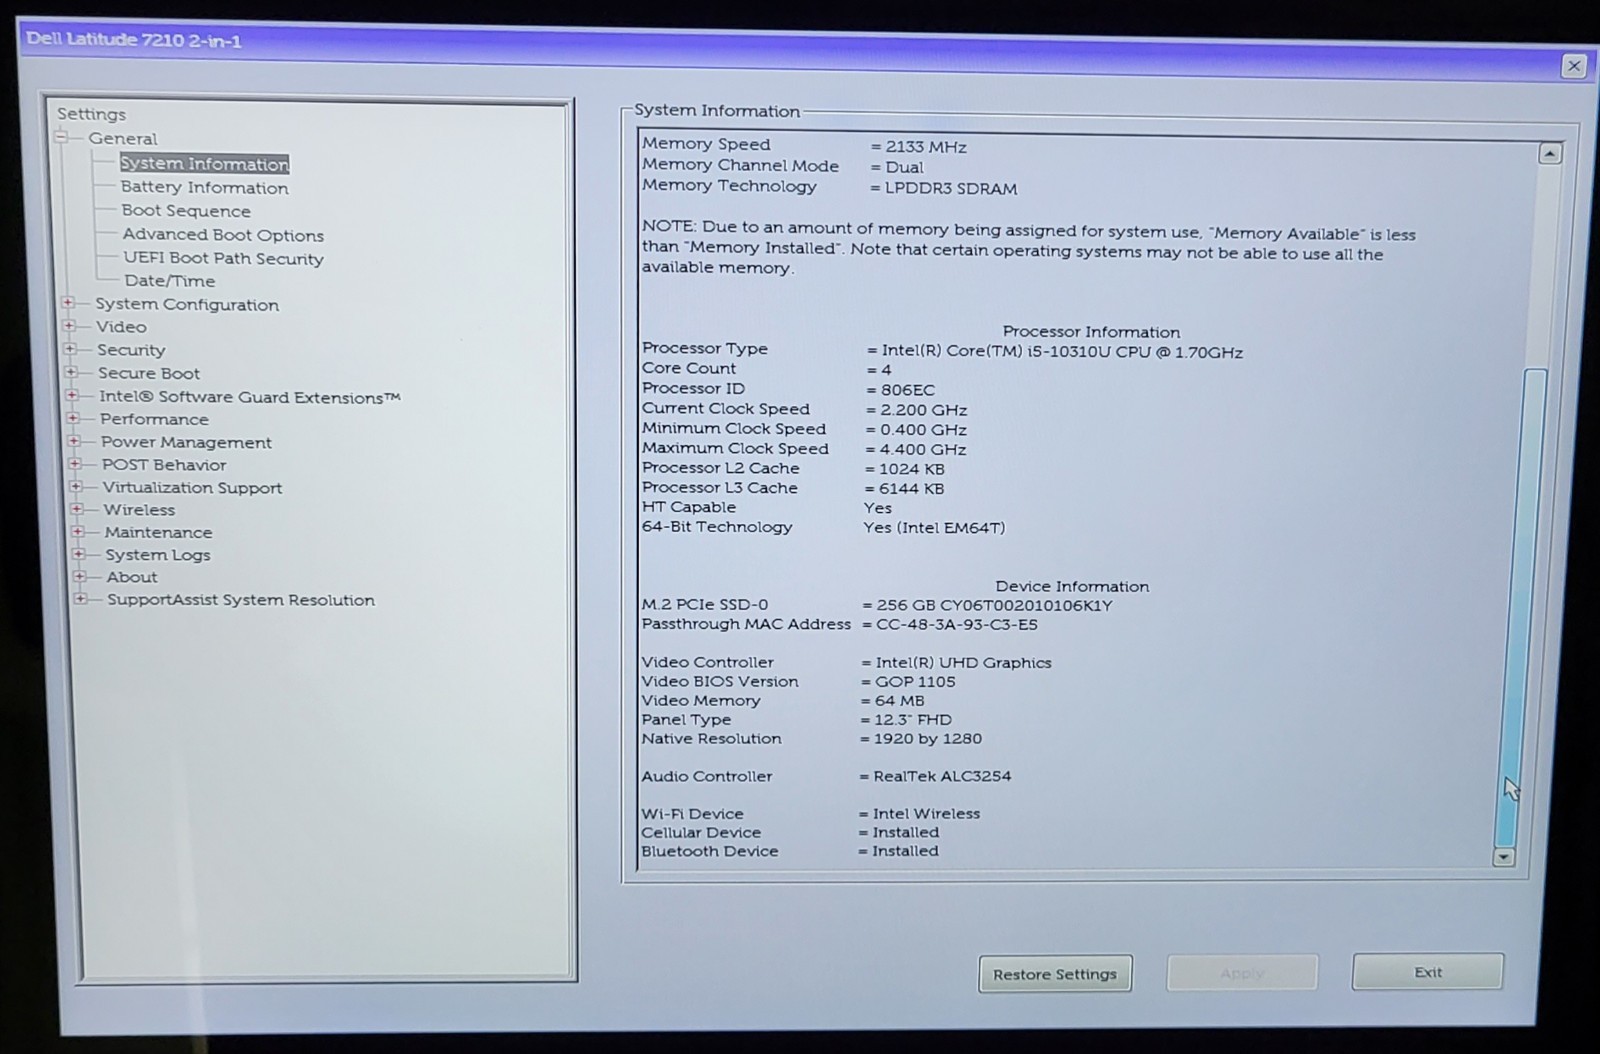This screenshot has height=1054, width=1600.
Task: Select the Virtualization Support label
Action: (x=192, y=488)
